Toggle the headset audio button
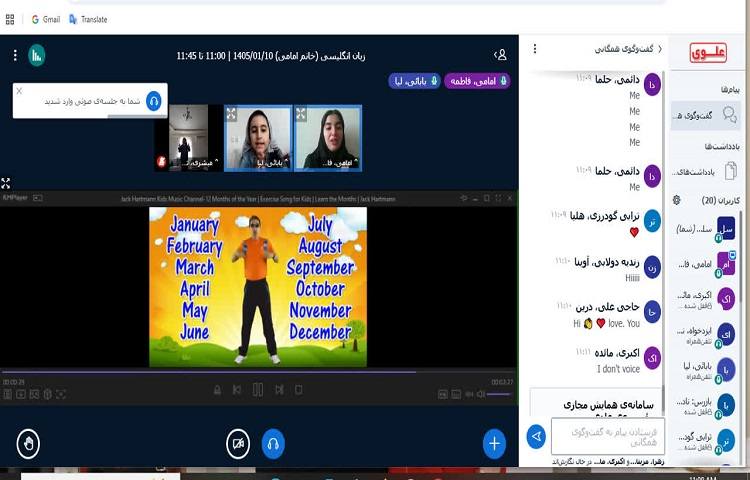 point(273,444)
